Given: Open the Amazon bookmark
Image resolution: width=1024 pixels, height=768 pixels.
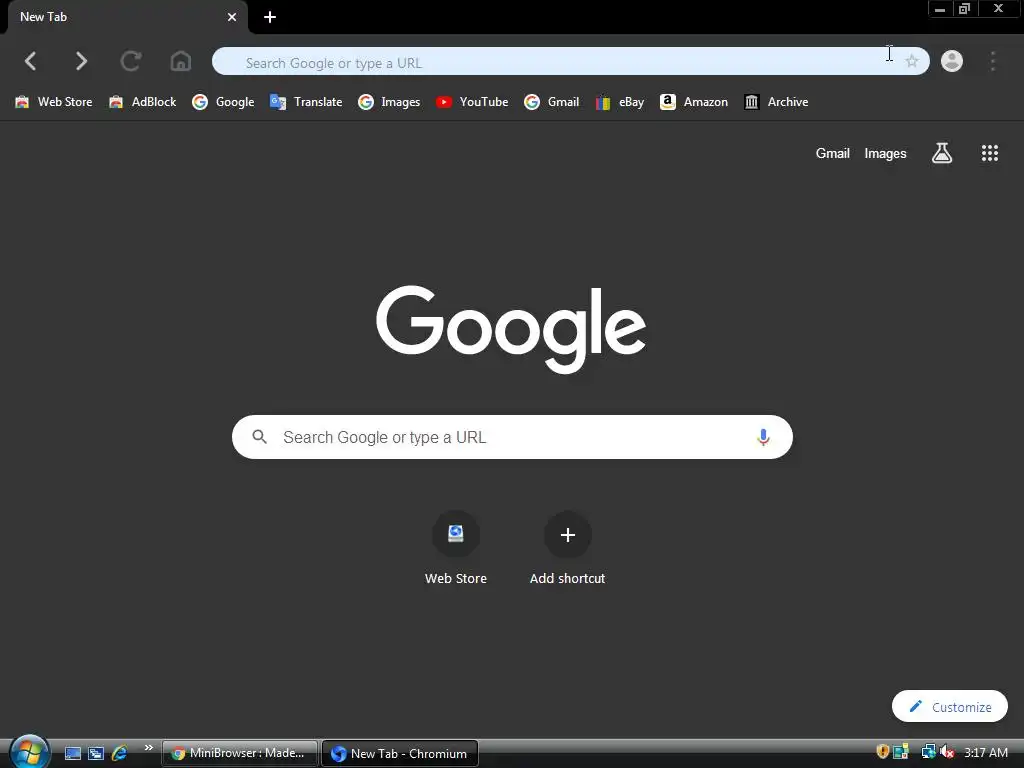Looking at the screenshot, I should tap(694, 102).
